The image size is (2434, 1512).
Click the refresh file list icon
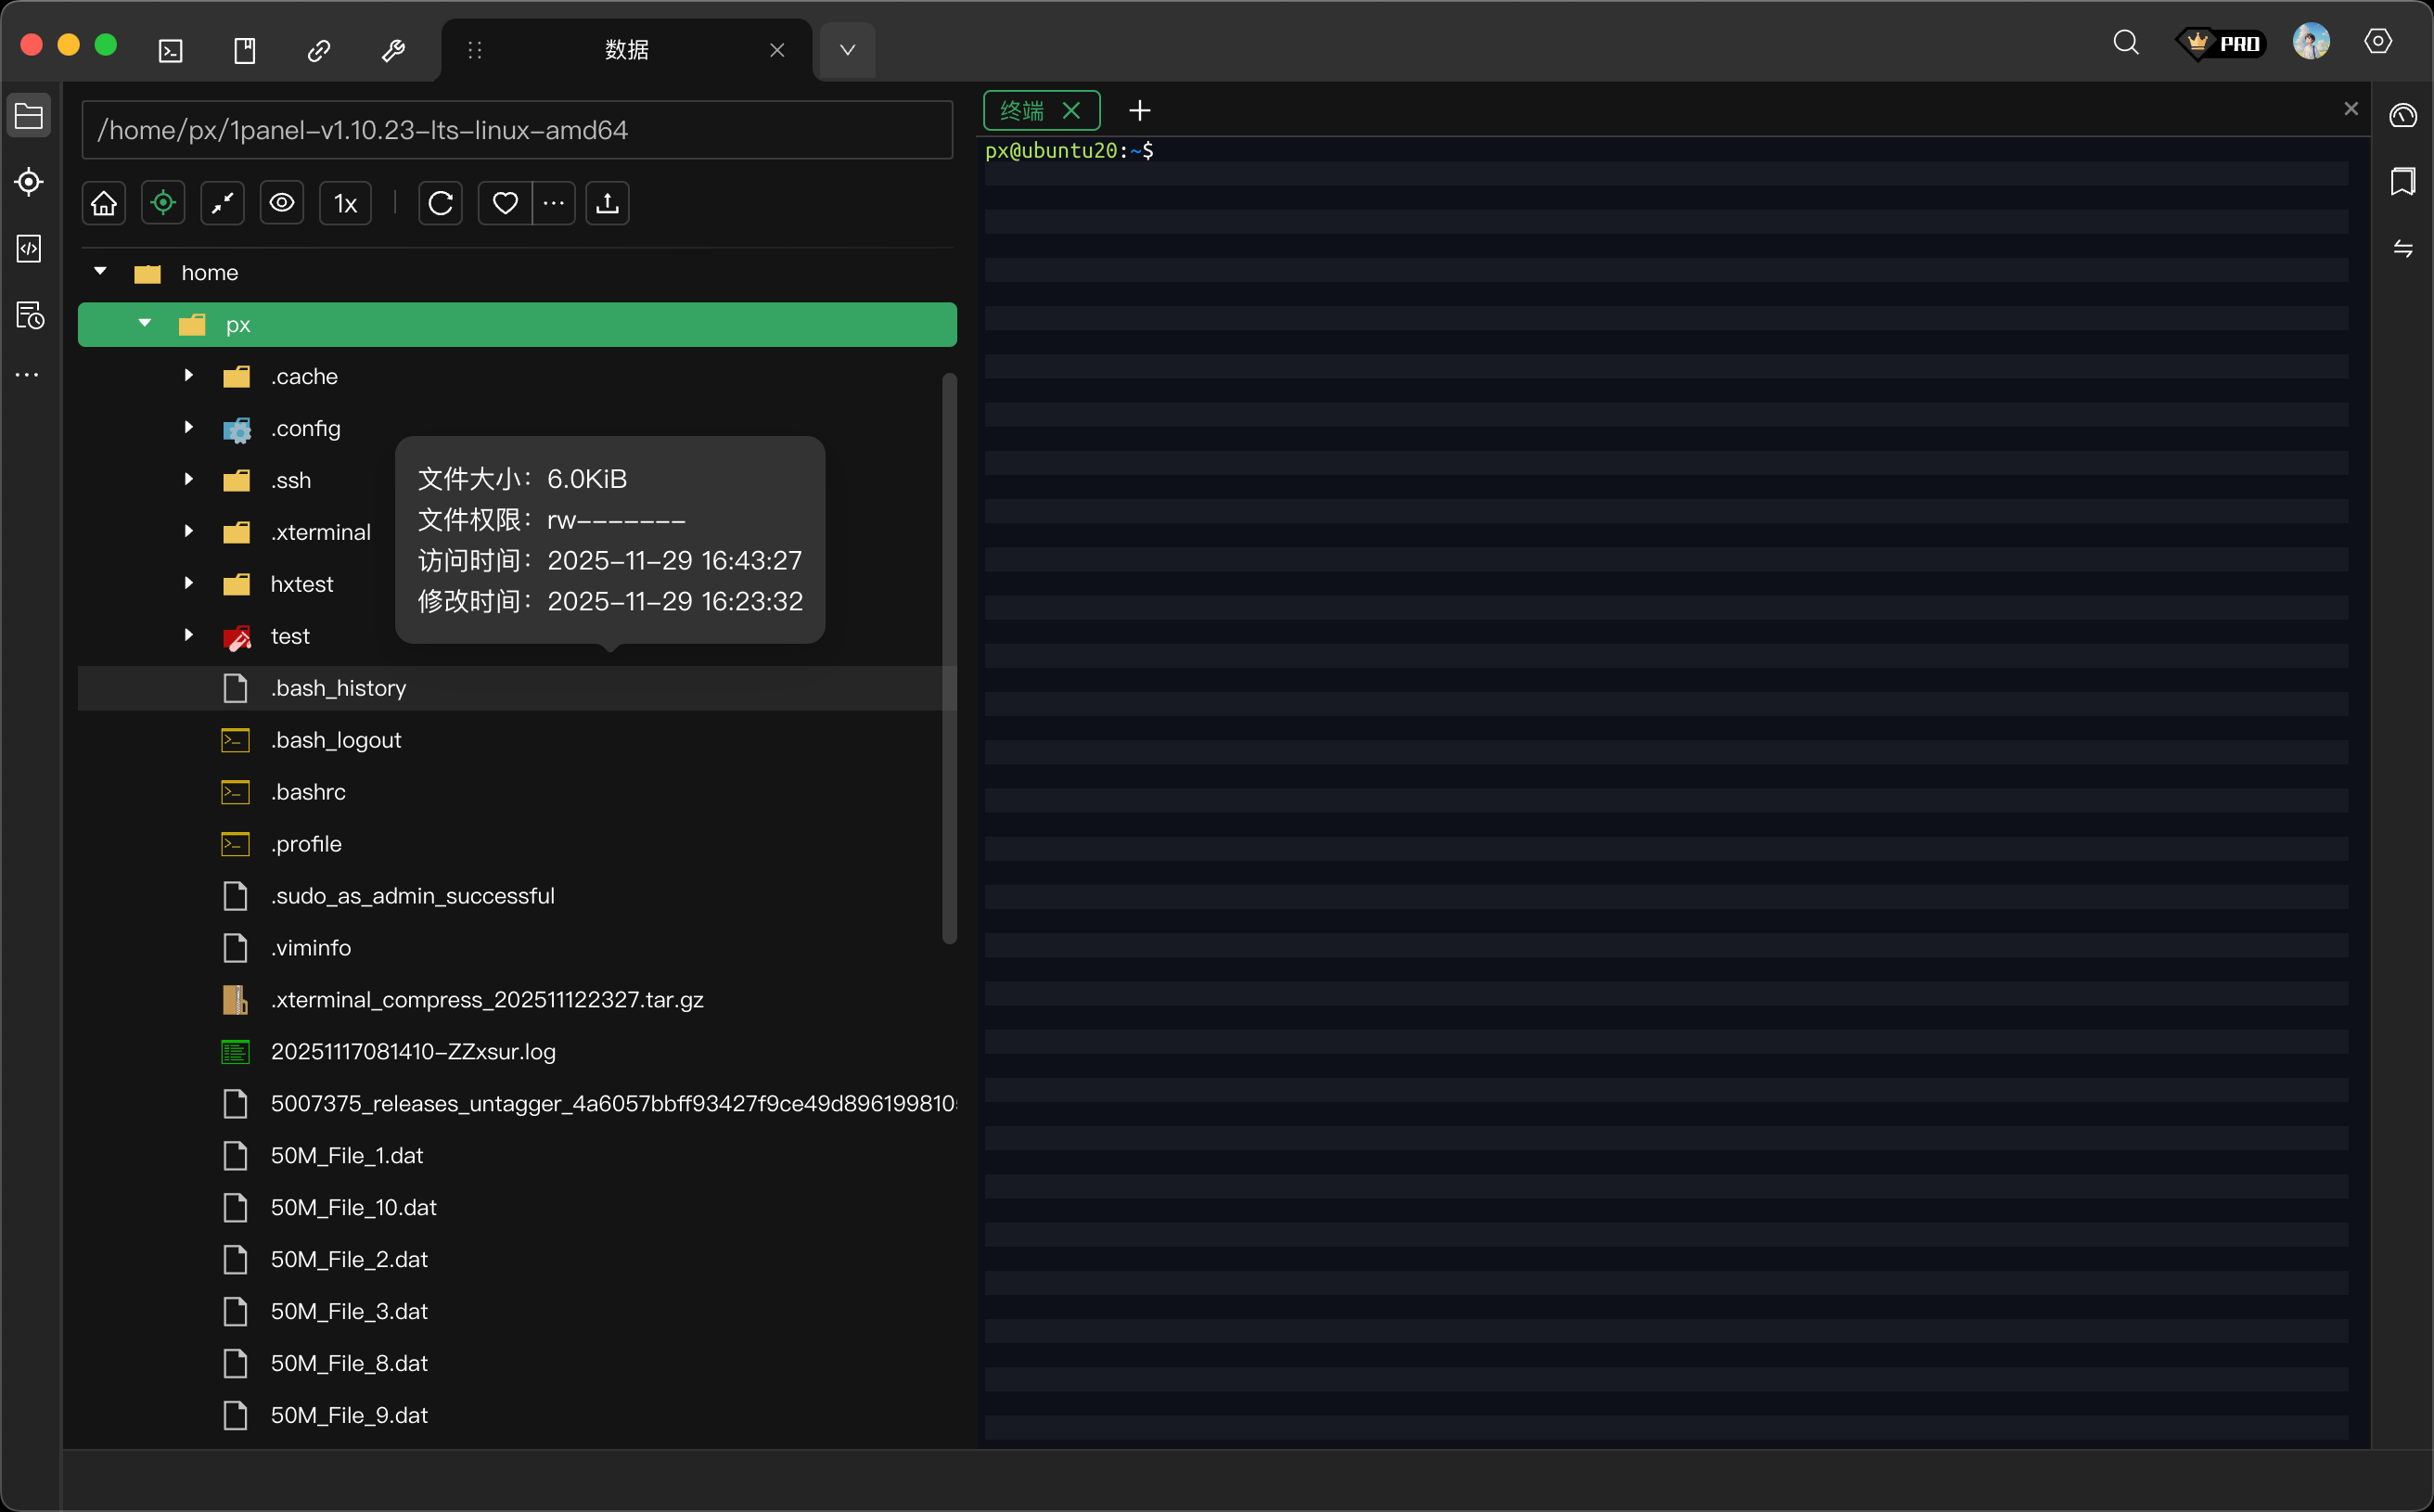pos(440,204)
